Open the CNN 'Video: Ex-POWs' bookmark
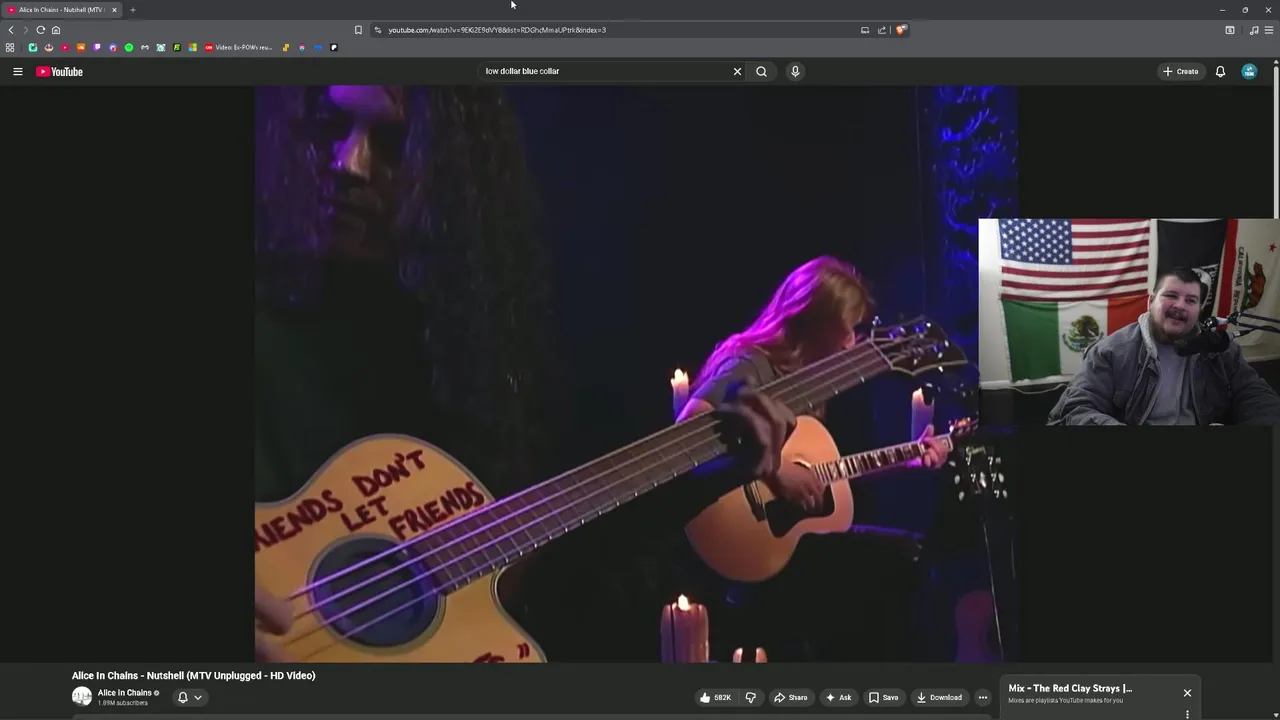This screenshot has height=720, width=1280. point(238,47)
